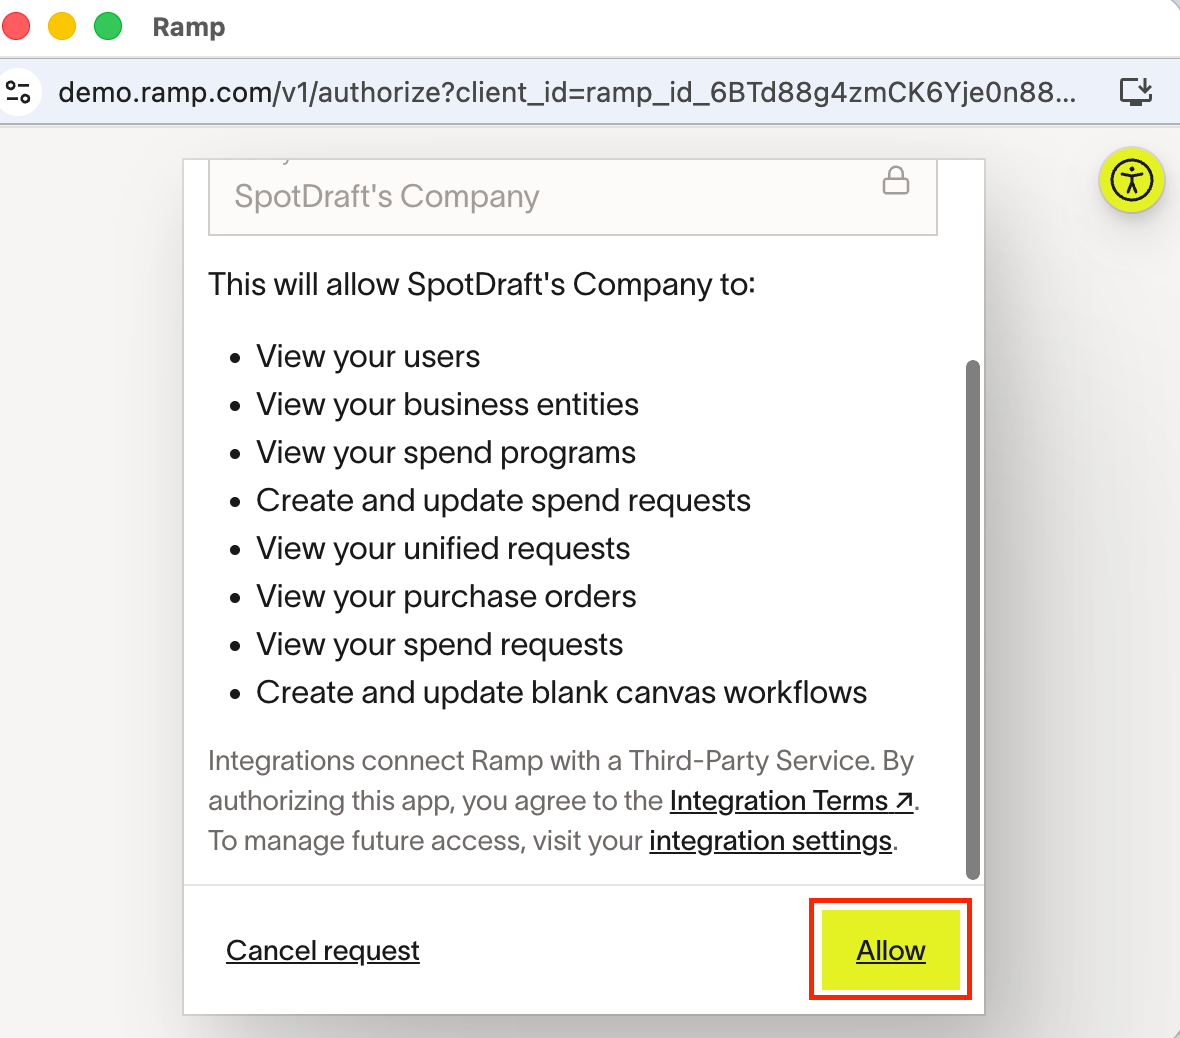This screenshot has width=1180, height=1038.
Task: Click the locked SpotDraft's Company field
Action: coord(540,197)
